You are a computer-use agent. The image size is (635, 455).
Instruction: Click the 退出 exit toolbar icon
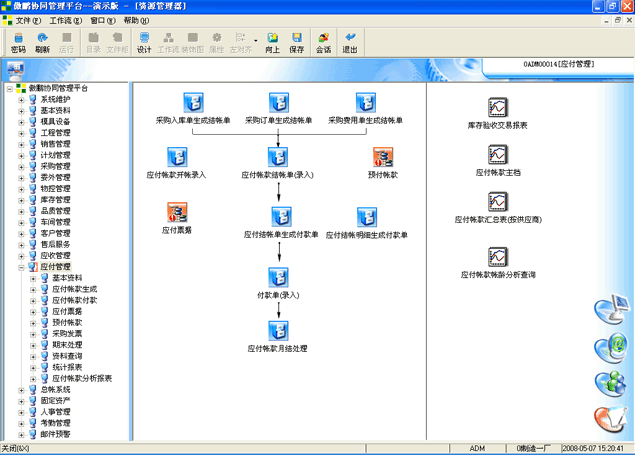350,42
